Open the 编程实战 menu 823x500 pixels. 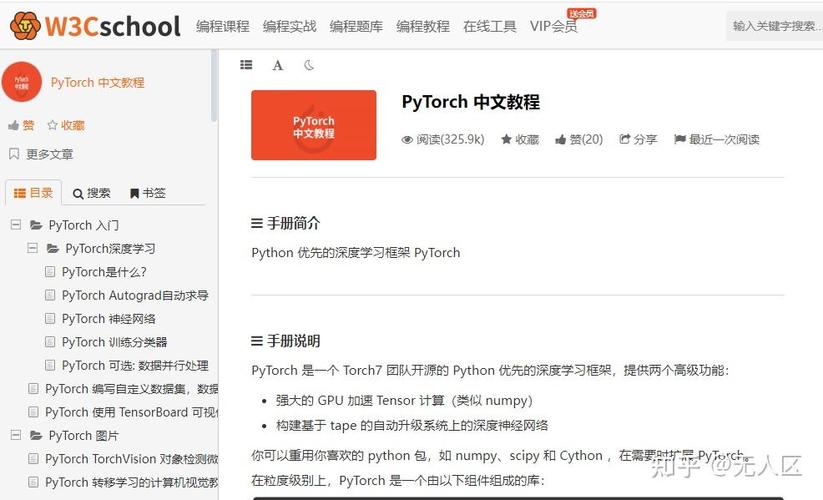[x=289, y=26]
